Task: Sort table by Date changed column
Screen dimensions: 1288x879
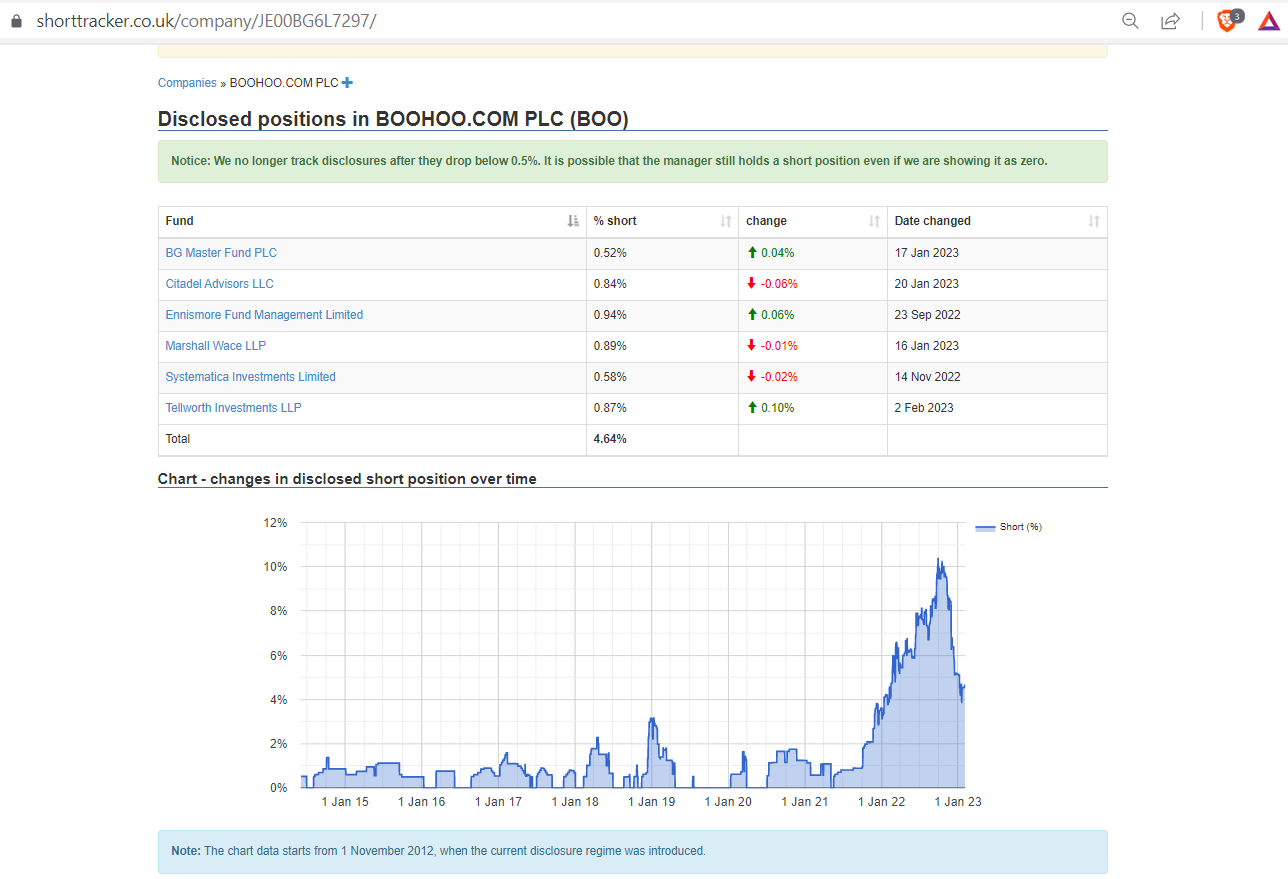Action: (1094, 221)
